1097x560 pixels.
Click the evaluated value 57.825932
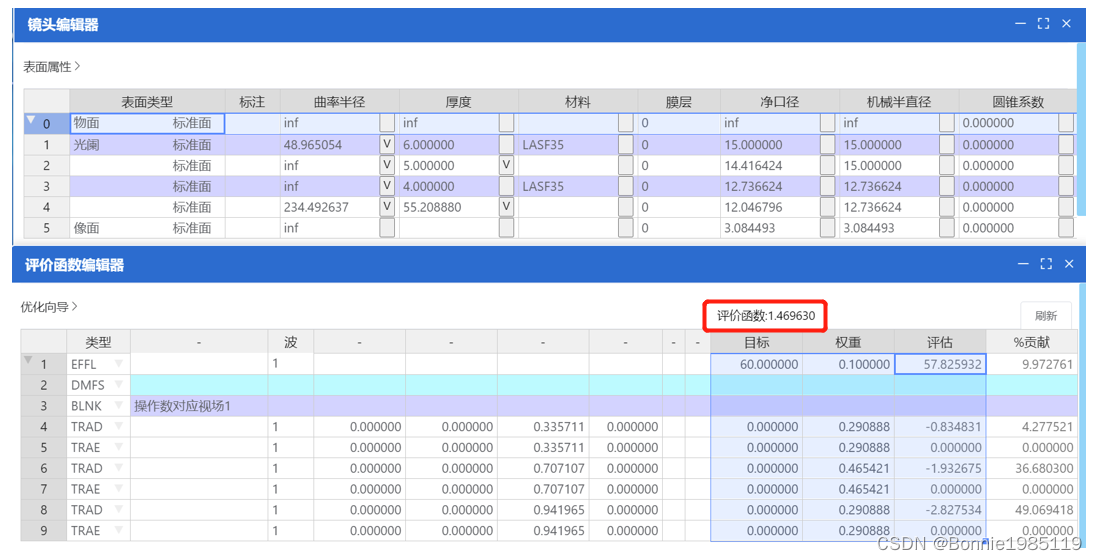pos(940,364)
